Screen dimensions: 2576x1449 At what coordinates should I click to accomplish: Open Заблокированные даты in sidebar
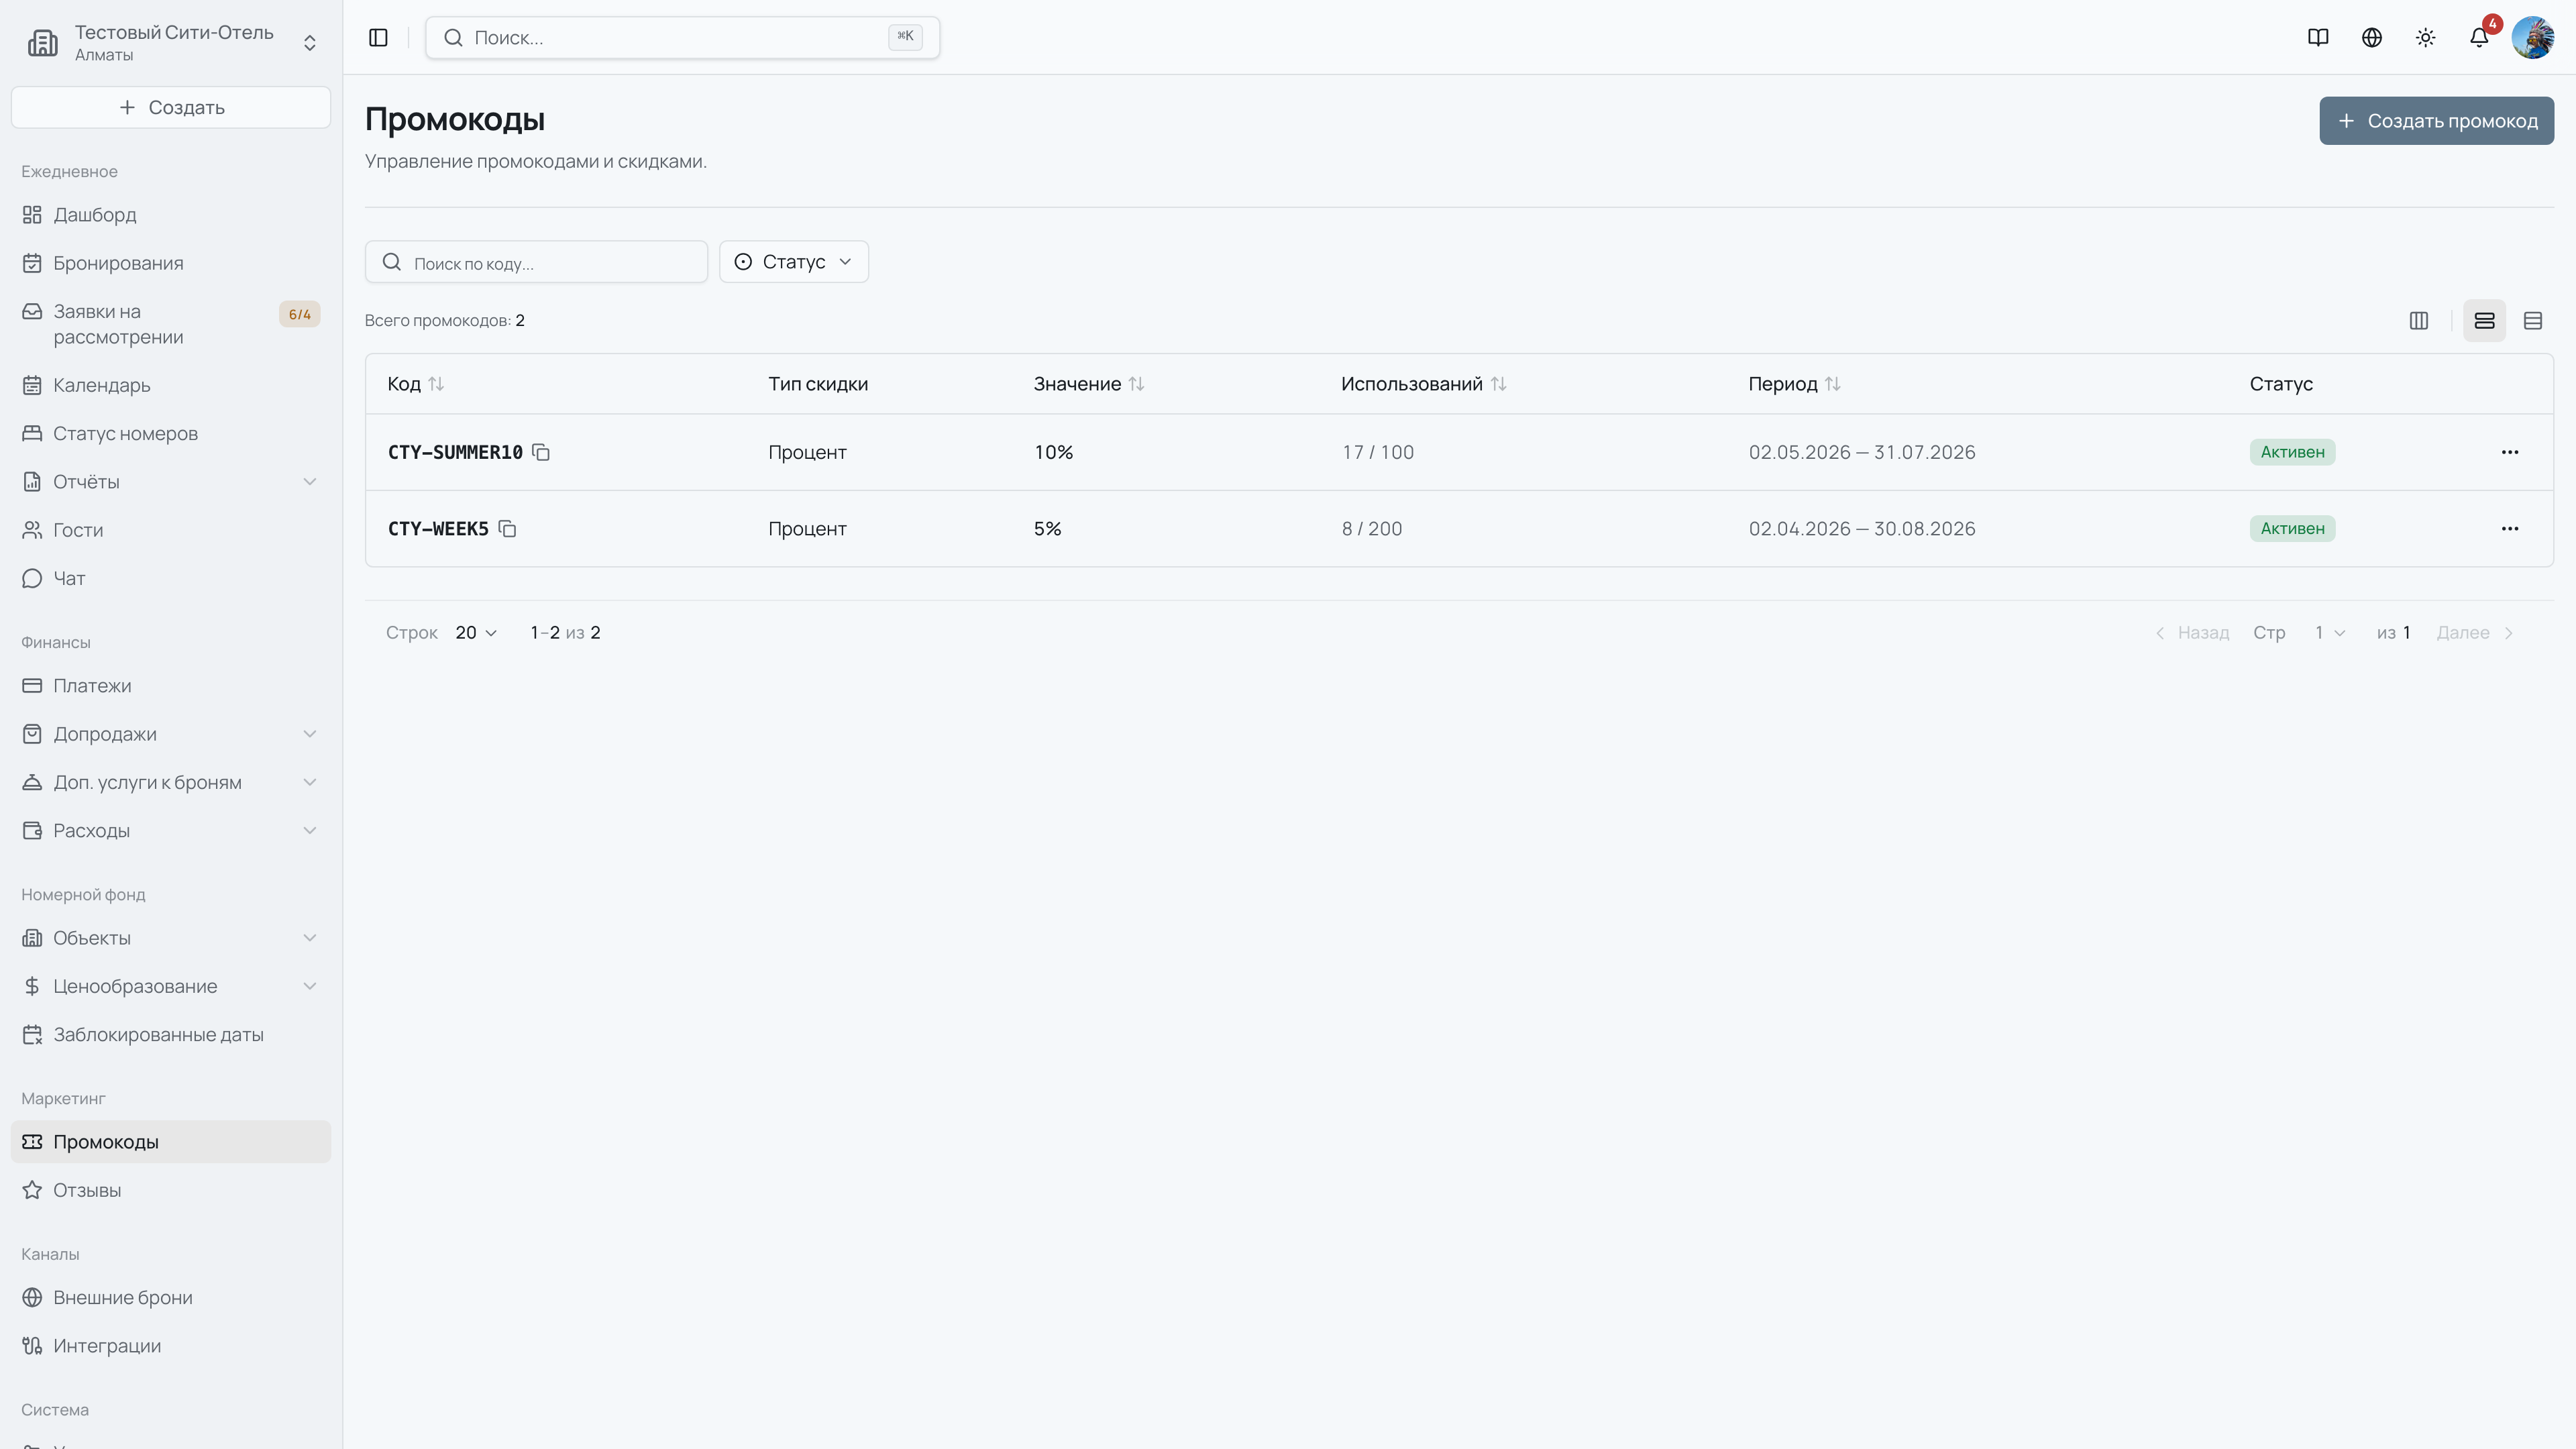click(x=171, y=1034)
